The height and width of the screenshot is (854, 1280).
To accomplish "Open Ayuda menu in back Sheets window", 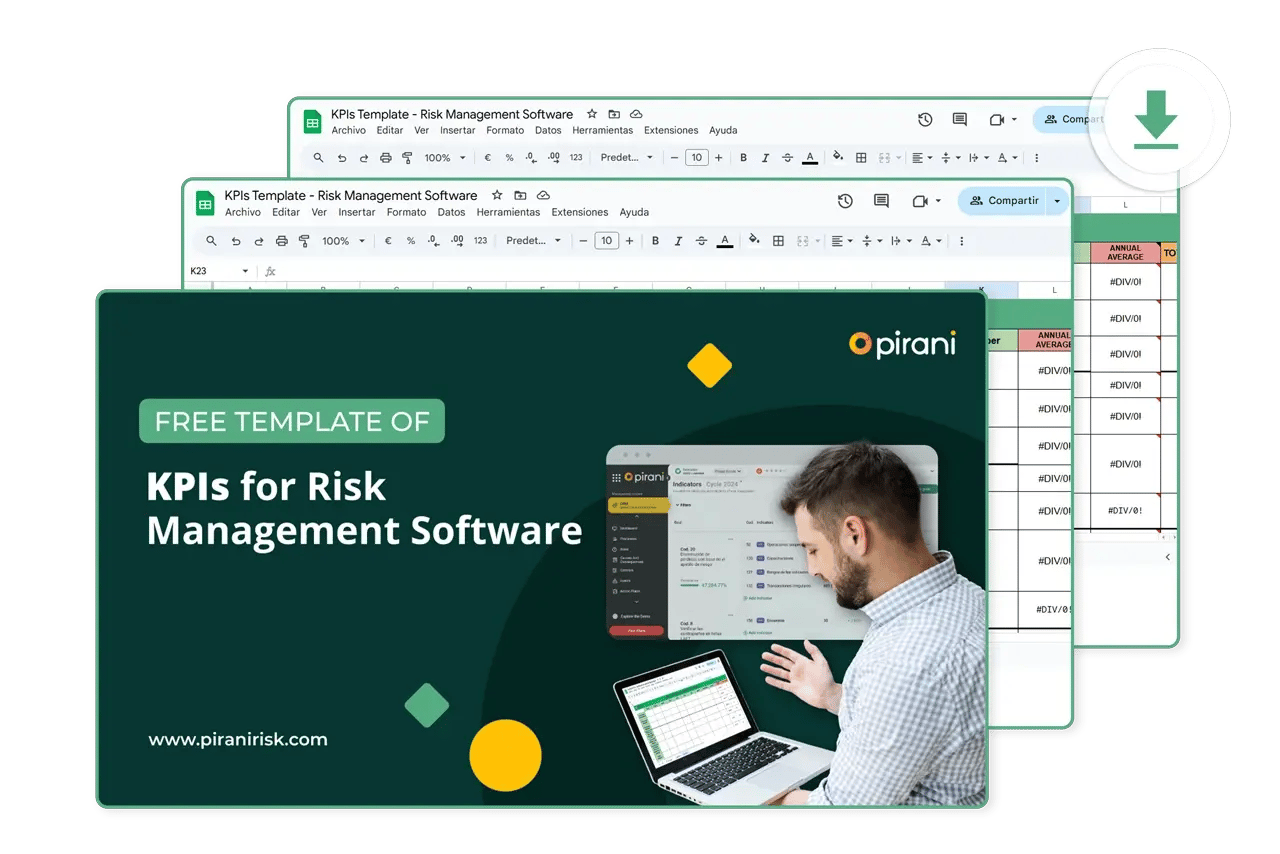I will pyautogui.click(x=723, y=130).
